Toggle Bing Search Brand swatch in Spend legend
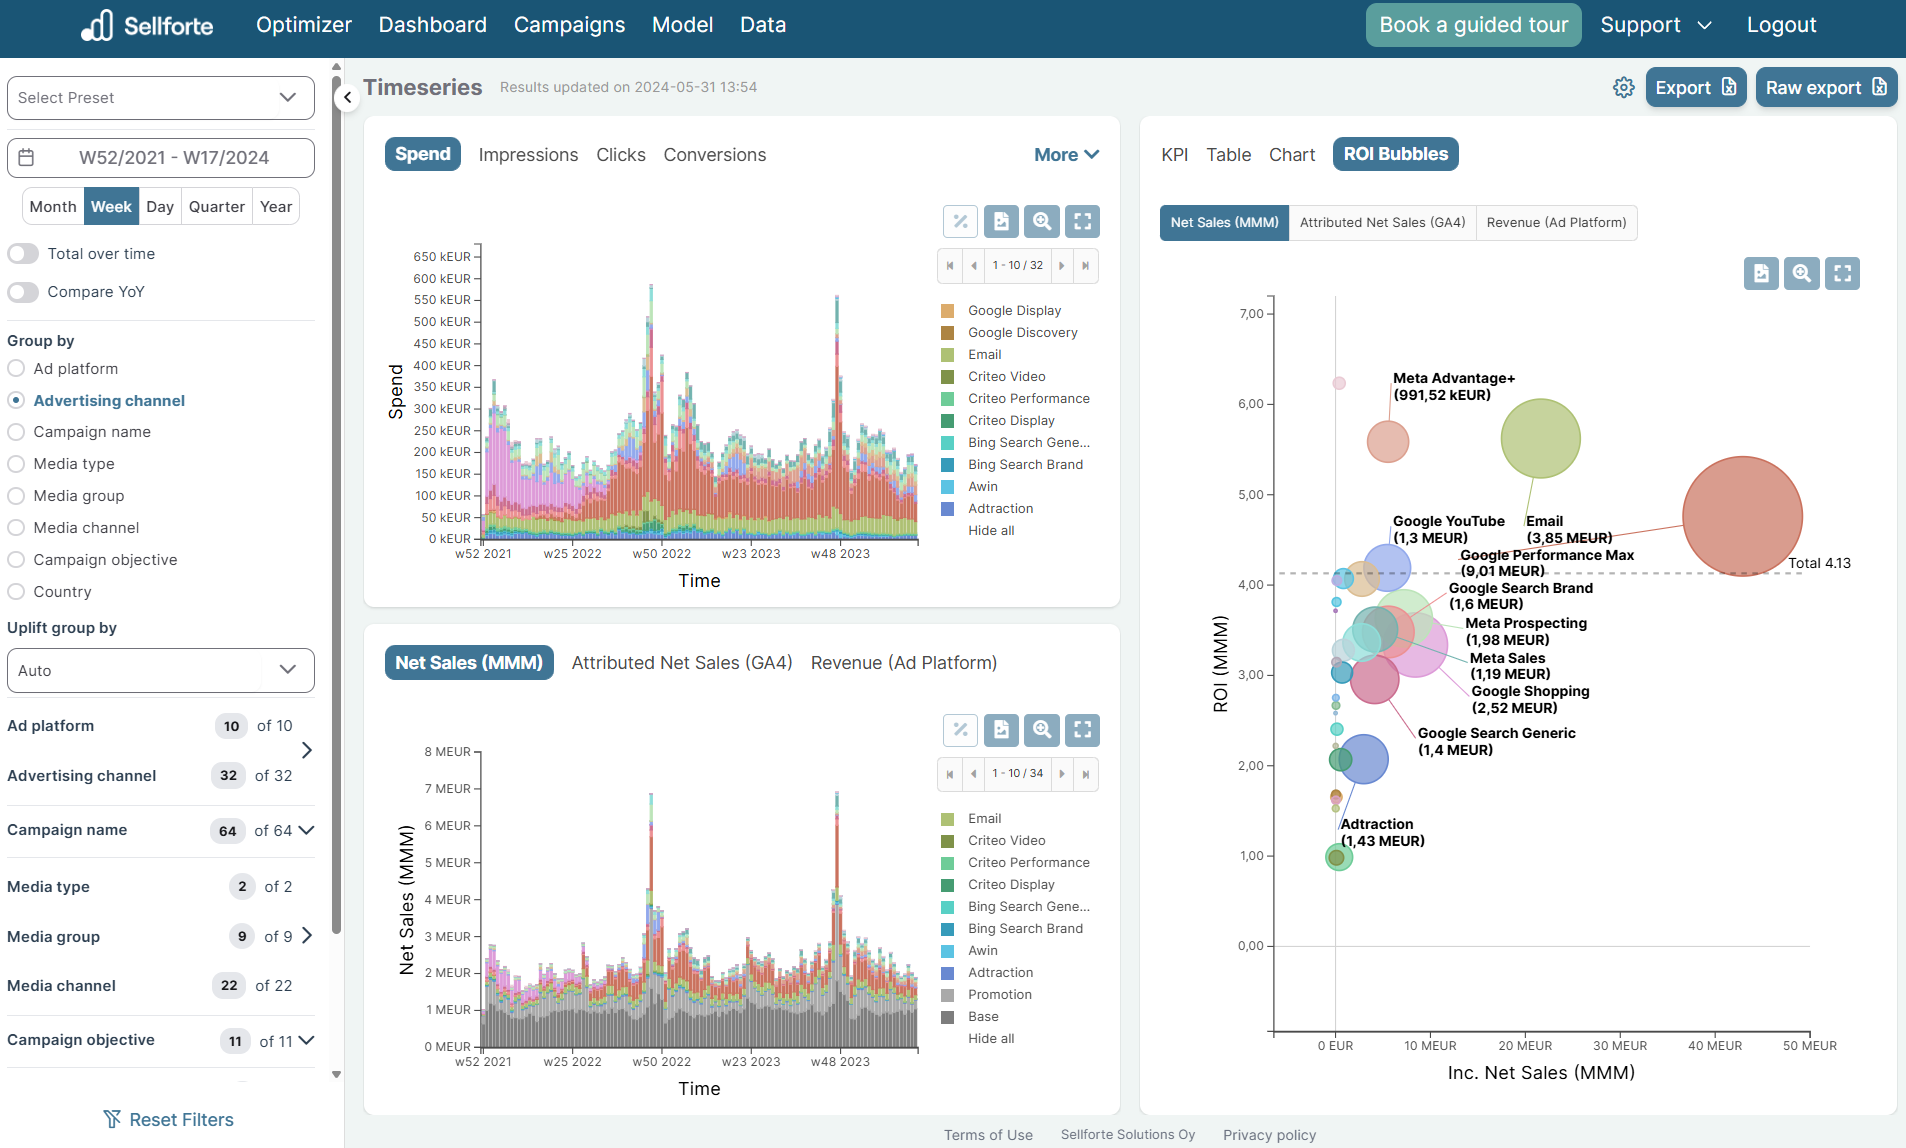Screen dimensions: 1906x1148 [x=947, y=465]
